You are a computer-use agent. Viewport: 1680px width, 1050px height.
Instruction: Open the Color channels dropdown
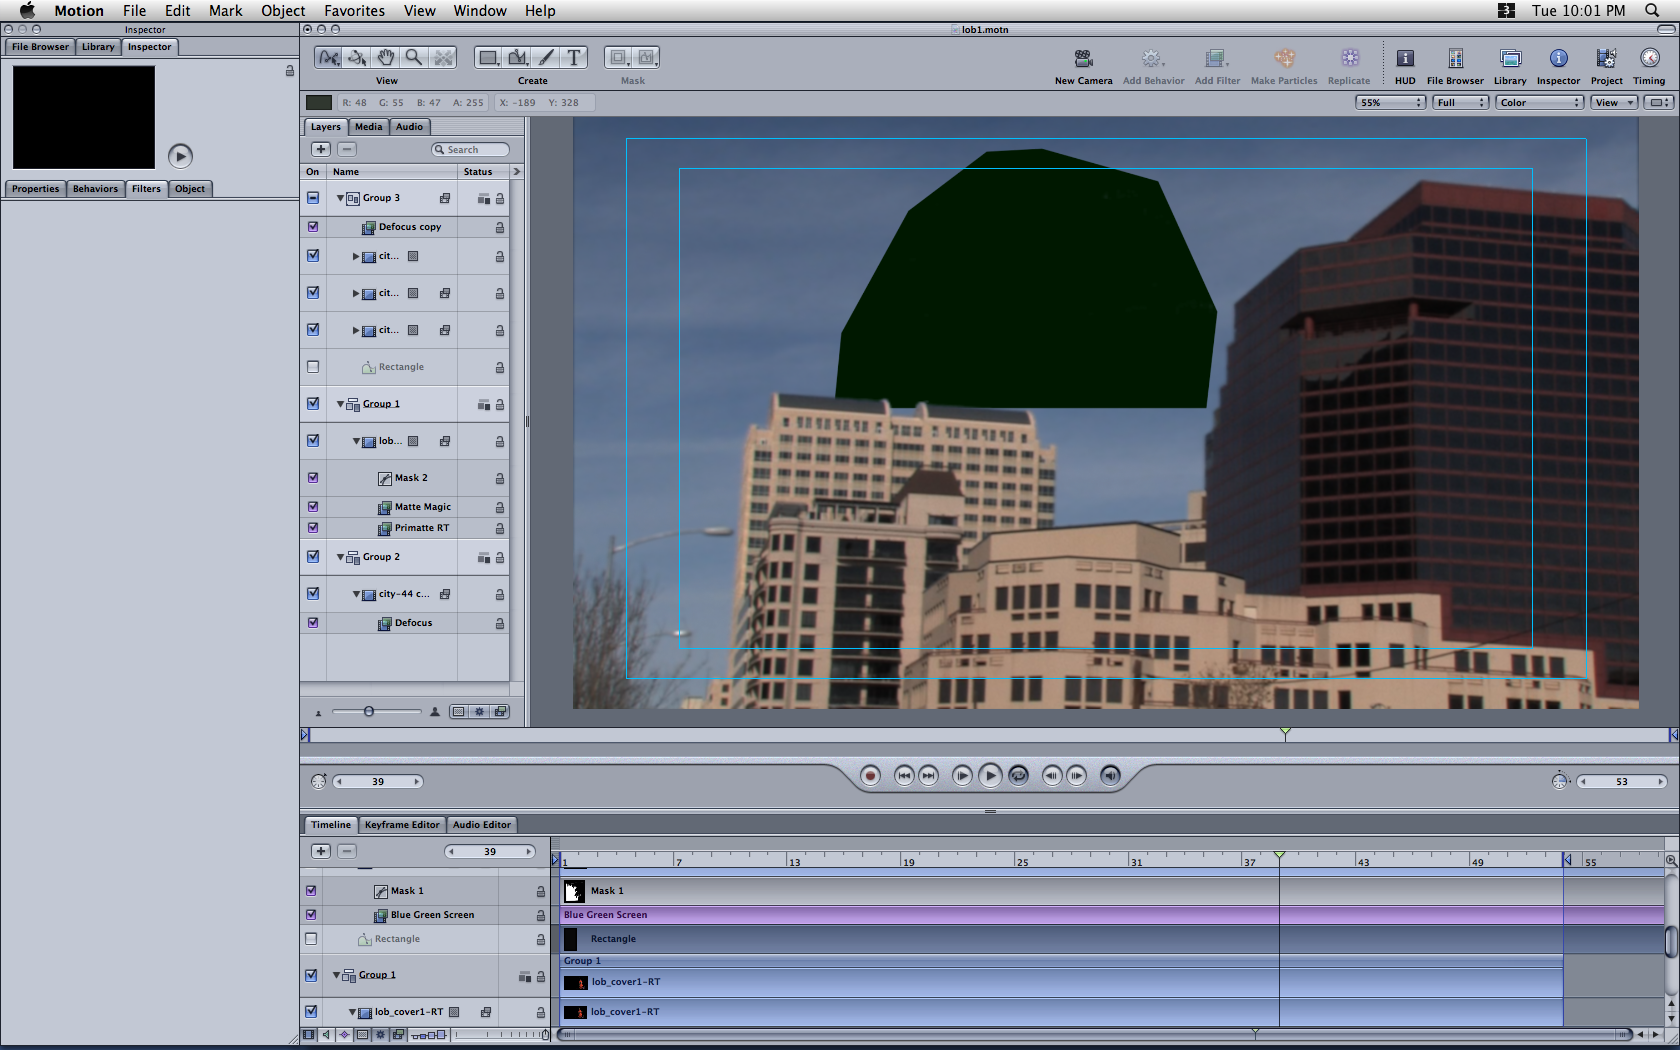pos(1539,103)
